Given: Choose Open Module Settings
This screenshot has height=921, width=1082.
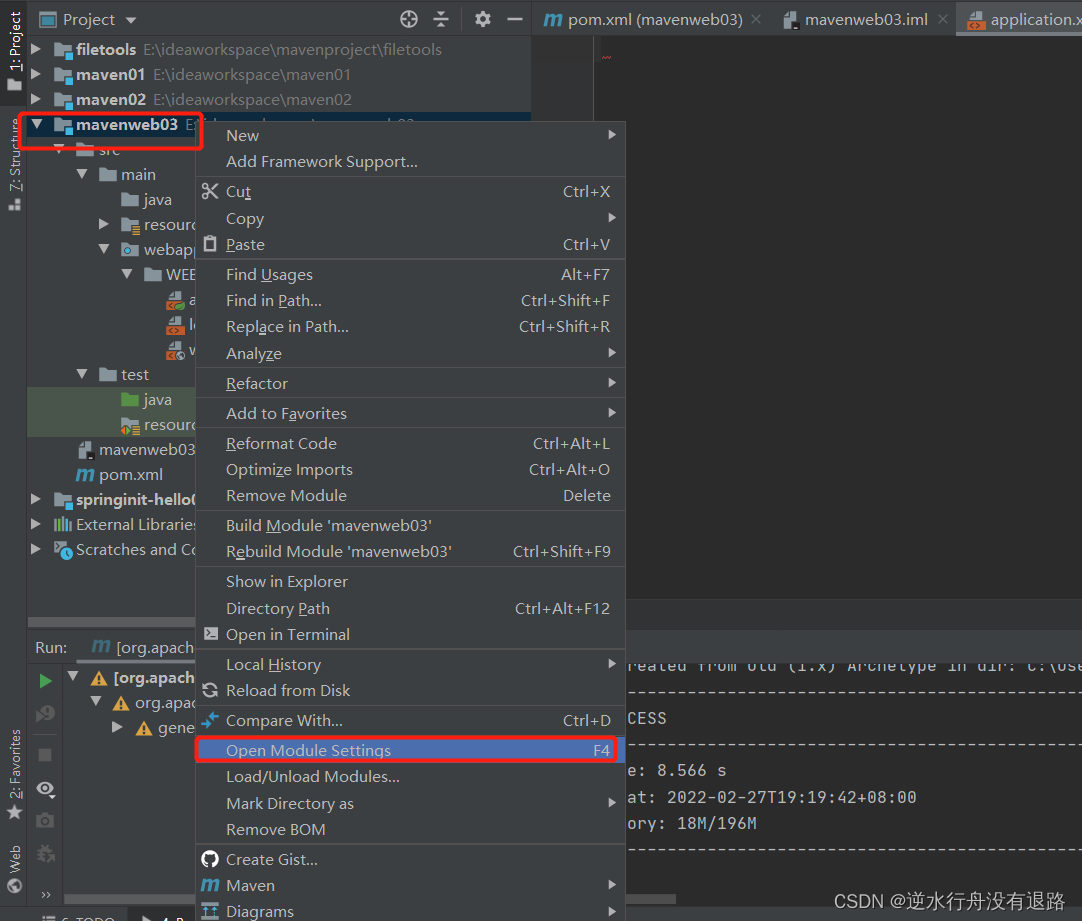Looking at the screenshot, I should (411, 750).
